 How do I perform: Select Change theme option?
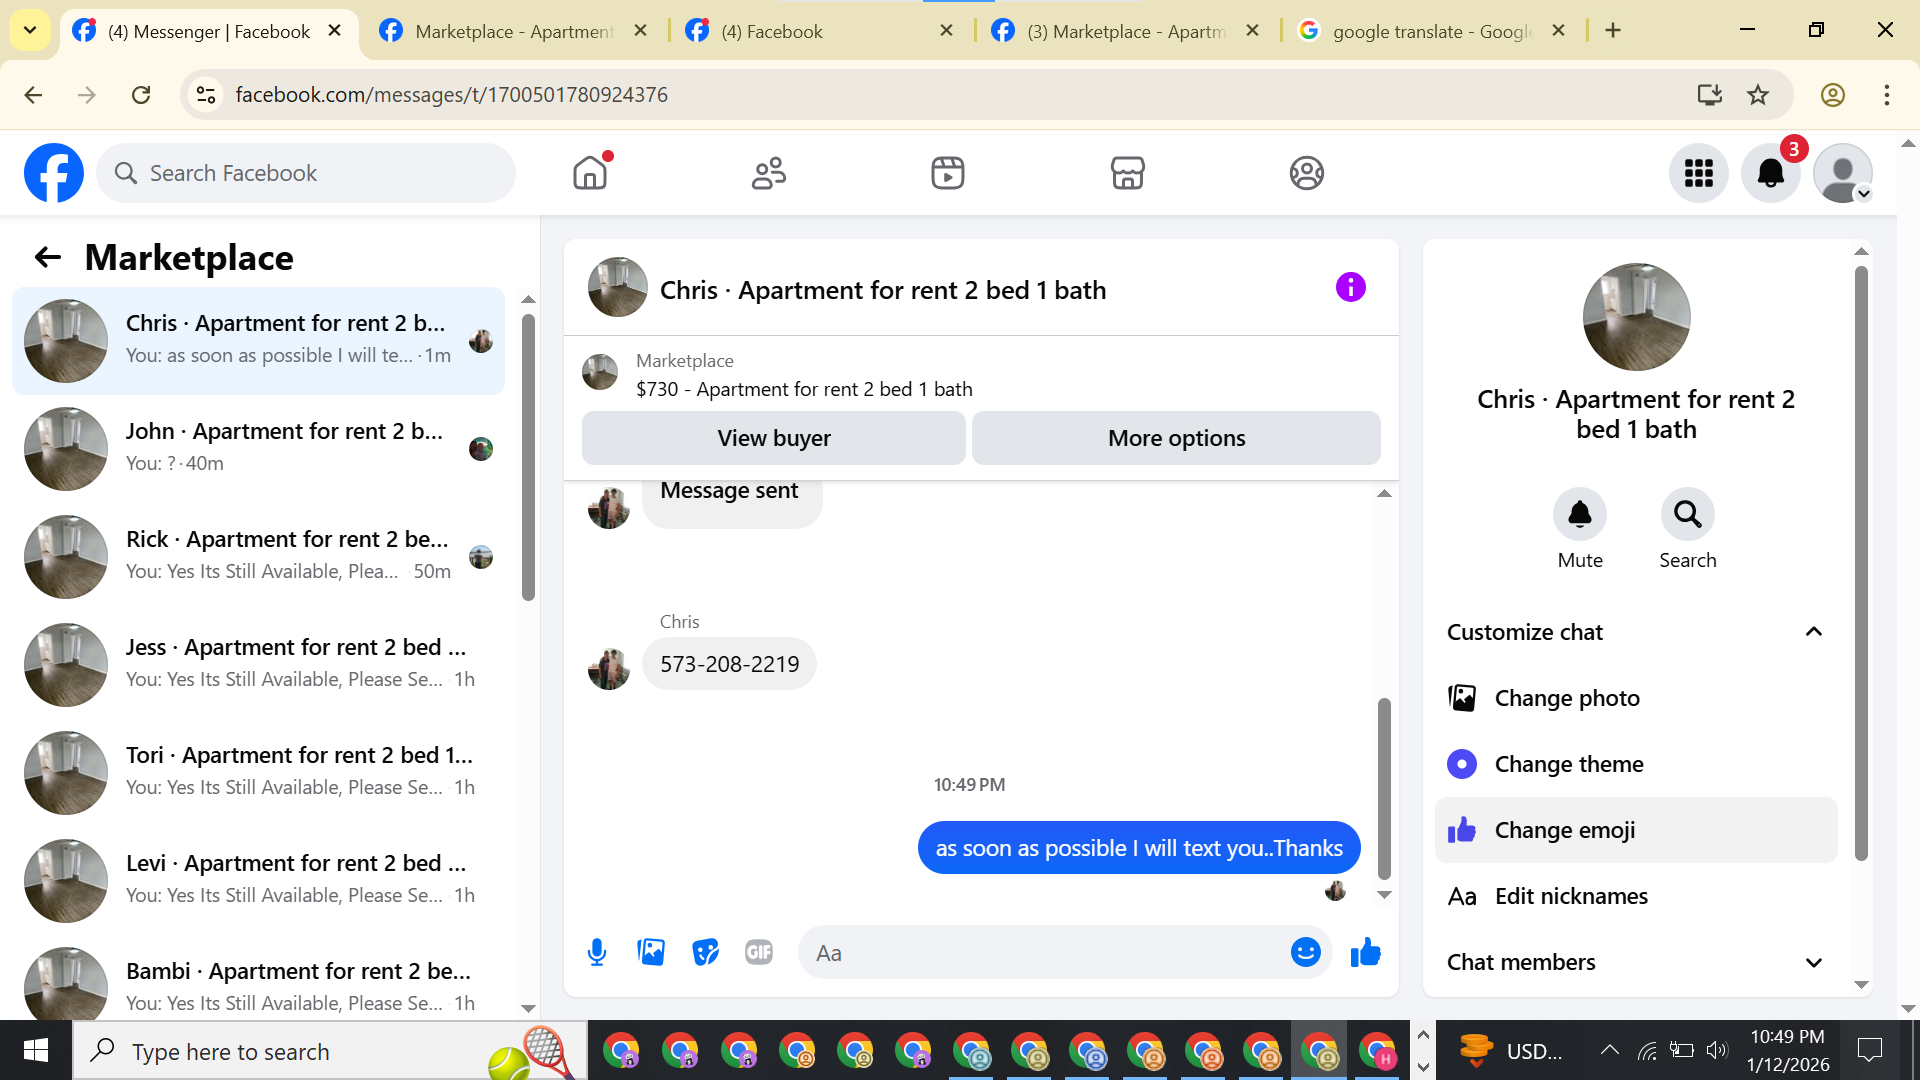tap(1568, 764)
